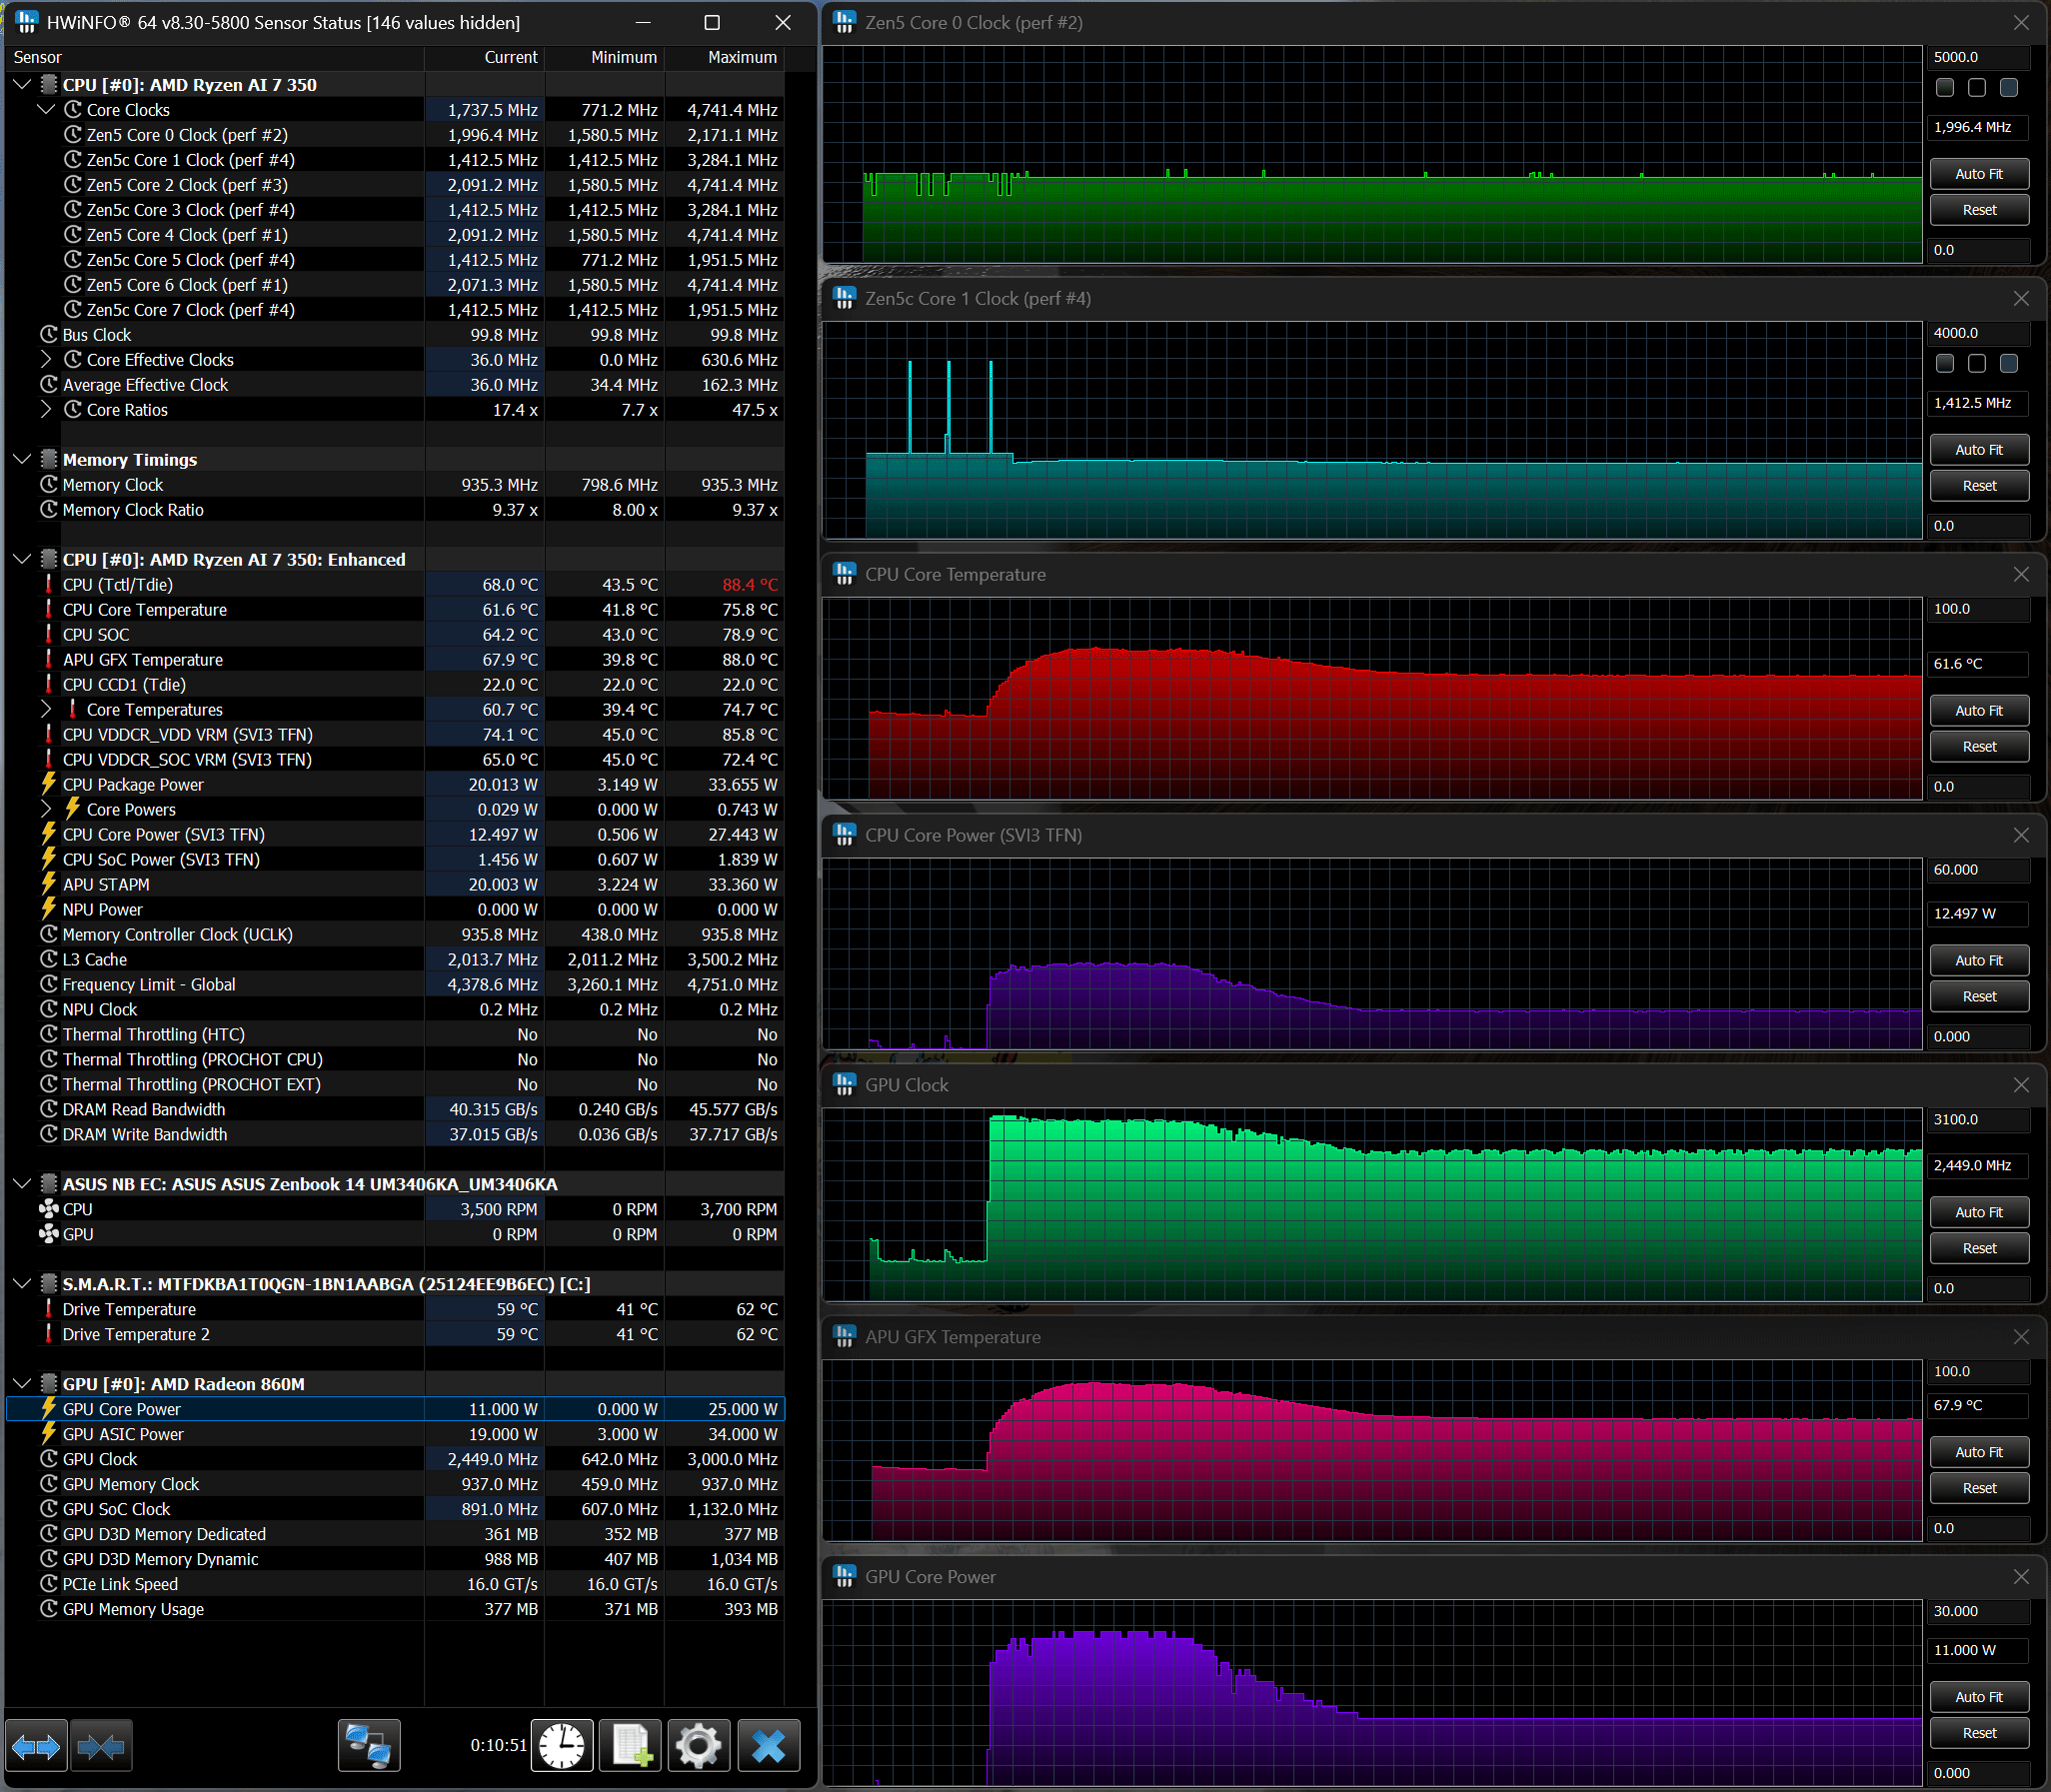The width and height of the screenshot is (2051, 1792).
Task: Expand the Core Effective Clocks node
Action: pos(46,360)
